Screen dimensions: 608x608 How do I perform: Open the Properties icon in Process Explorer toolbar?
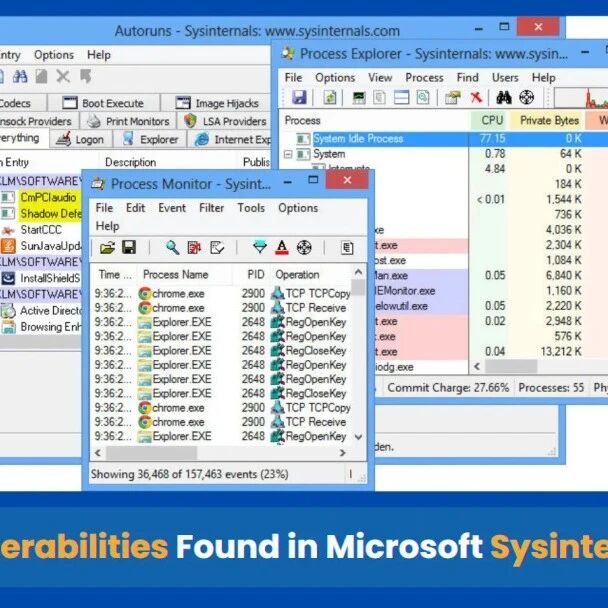coord(452,97)
